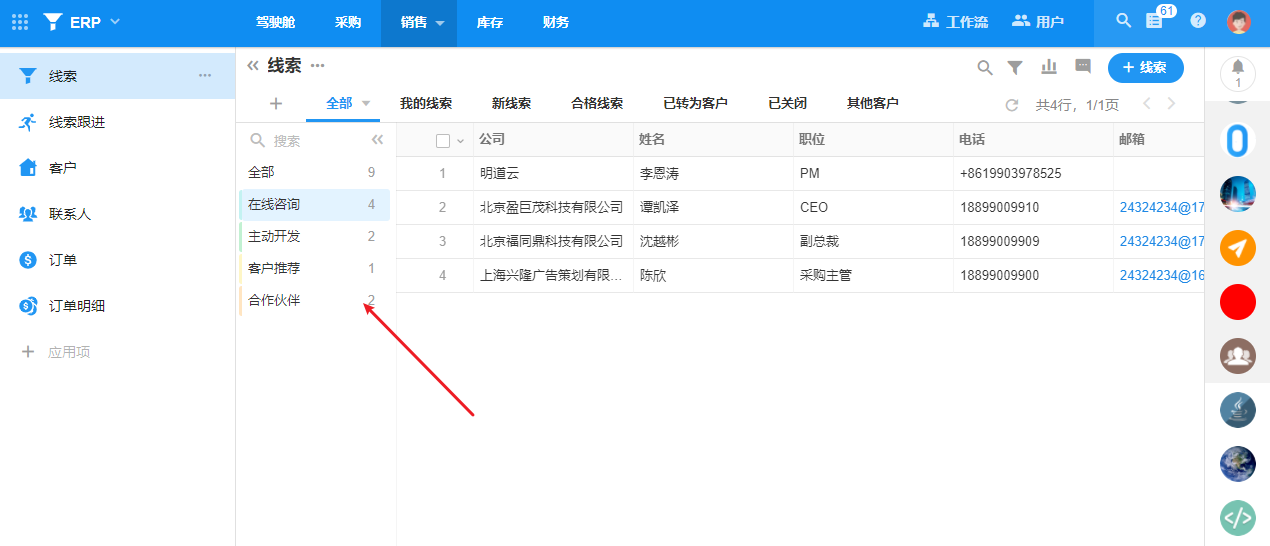
Task: Click the search icon in the 线索 toolbar
Action: [985, 68]
